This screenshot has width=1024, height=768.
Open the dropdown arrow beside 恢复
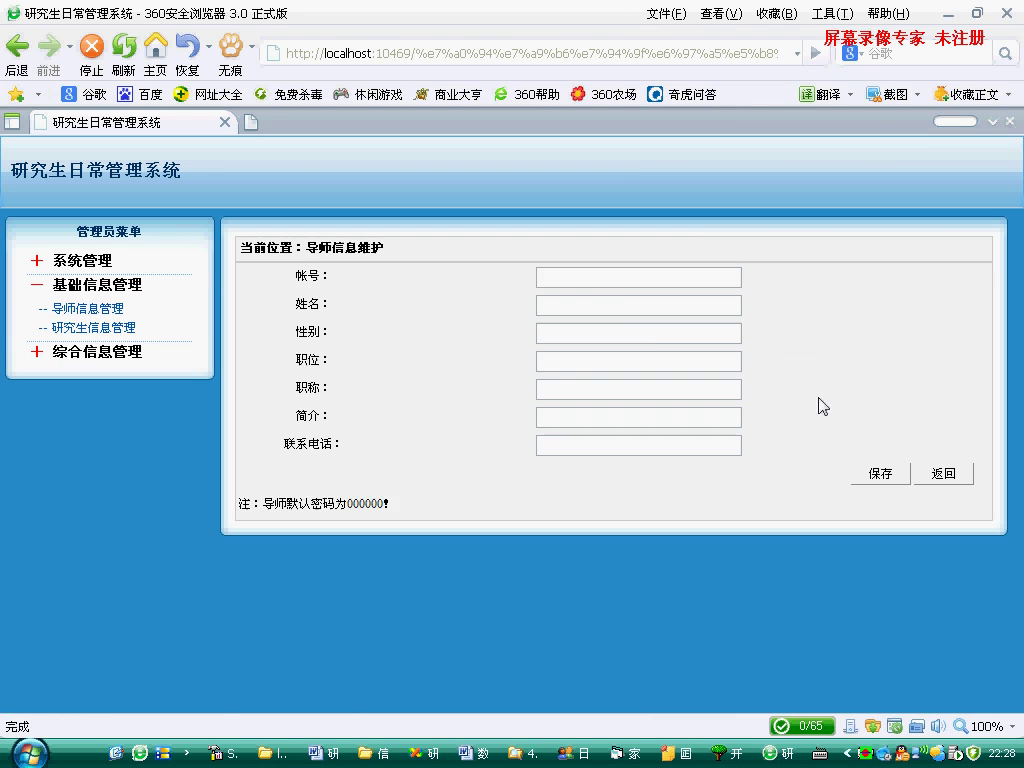208,46
